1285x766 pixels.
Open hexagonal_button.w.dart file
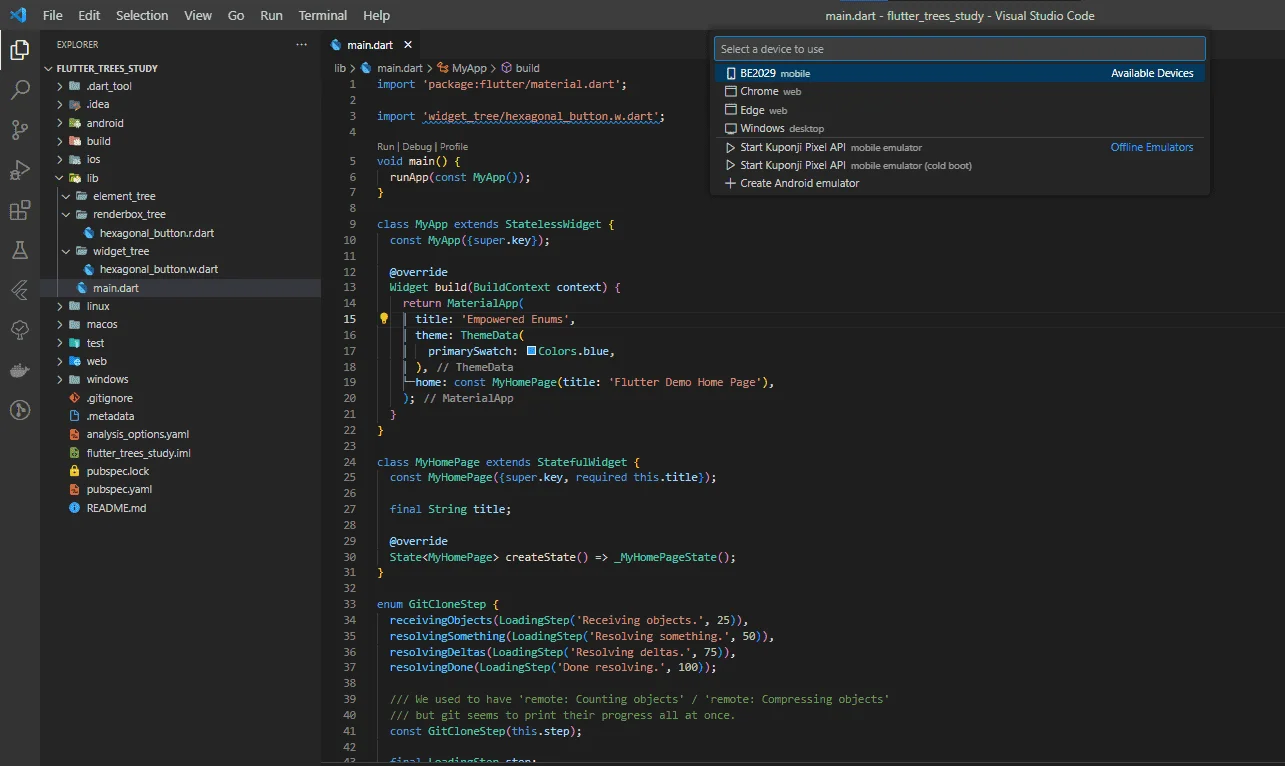pyautogui.click(x=159, y=269)
